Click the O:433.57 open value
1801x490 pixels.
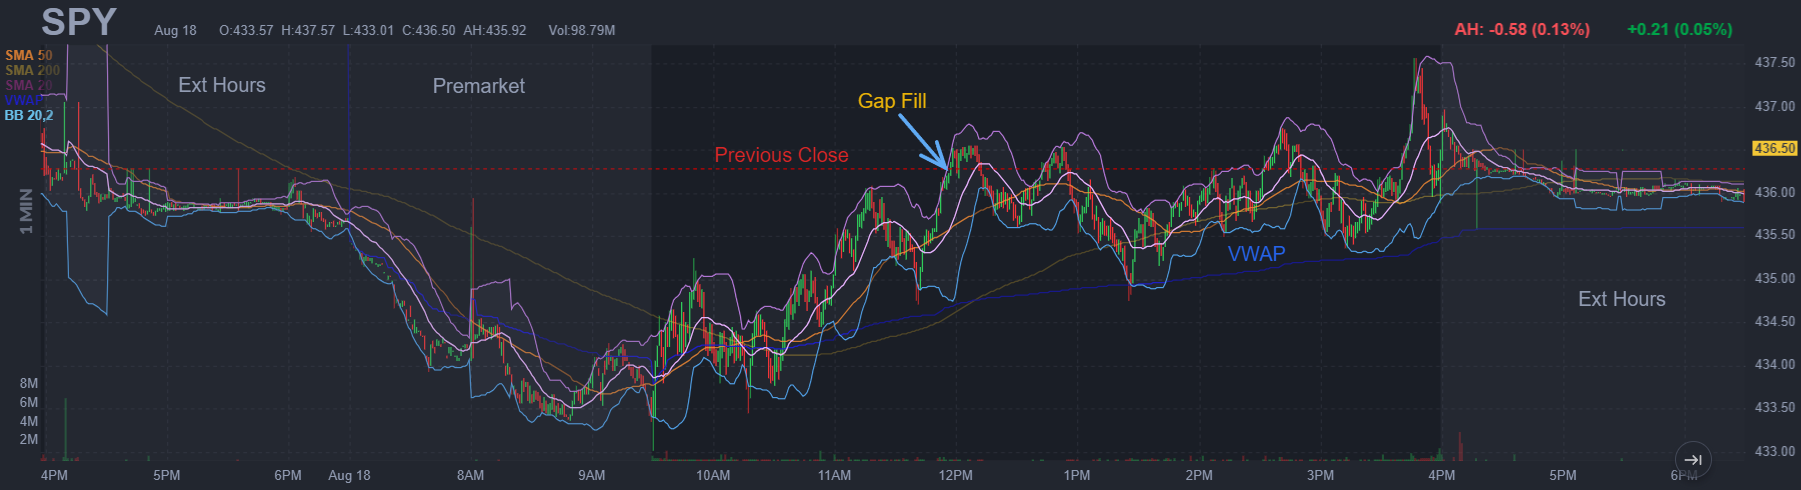point(246,30)
